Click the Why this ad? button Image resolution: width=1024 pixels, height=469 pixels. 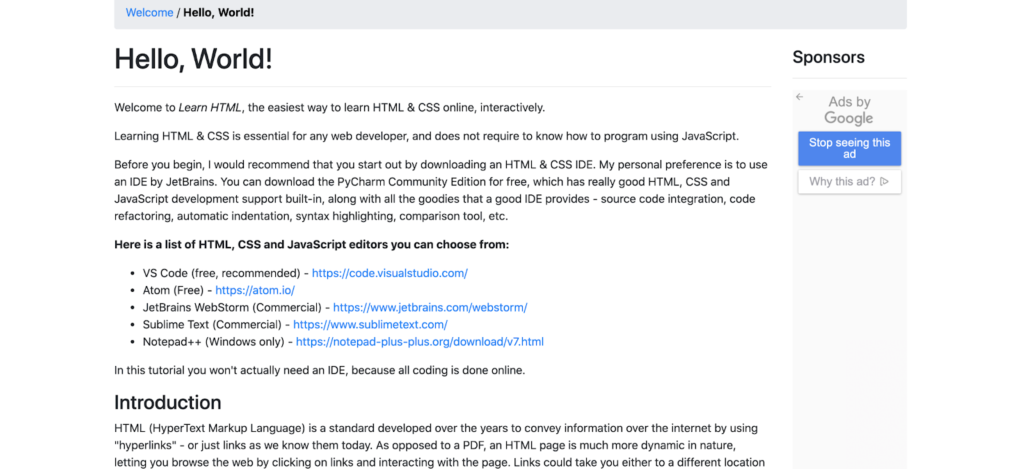[x=849, y=182]
